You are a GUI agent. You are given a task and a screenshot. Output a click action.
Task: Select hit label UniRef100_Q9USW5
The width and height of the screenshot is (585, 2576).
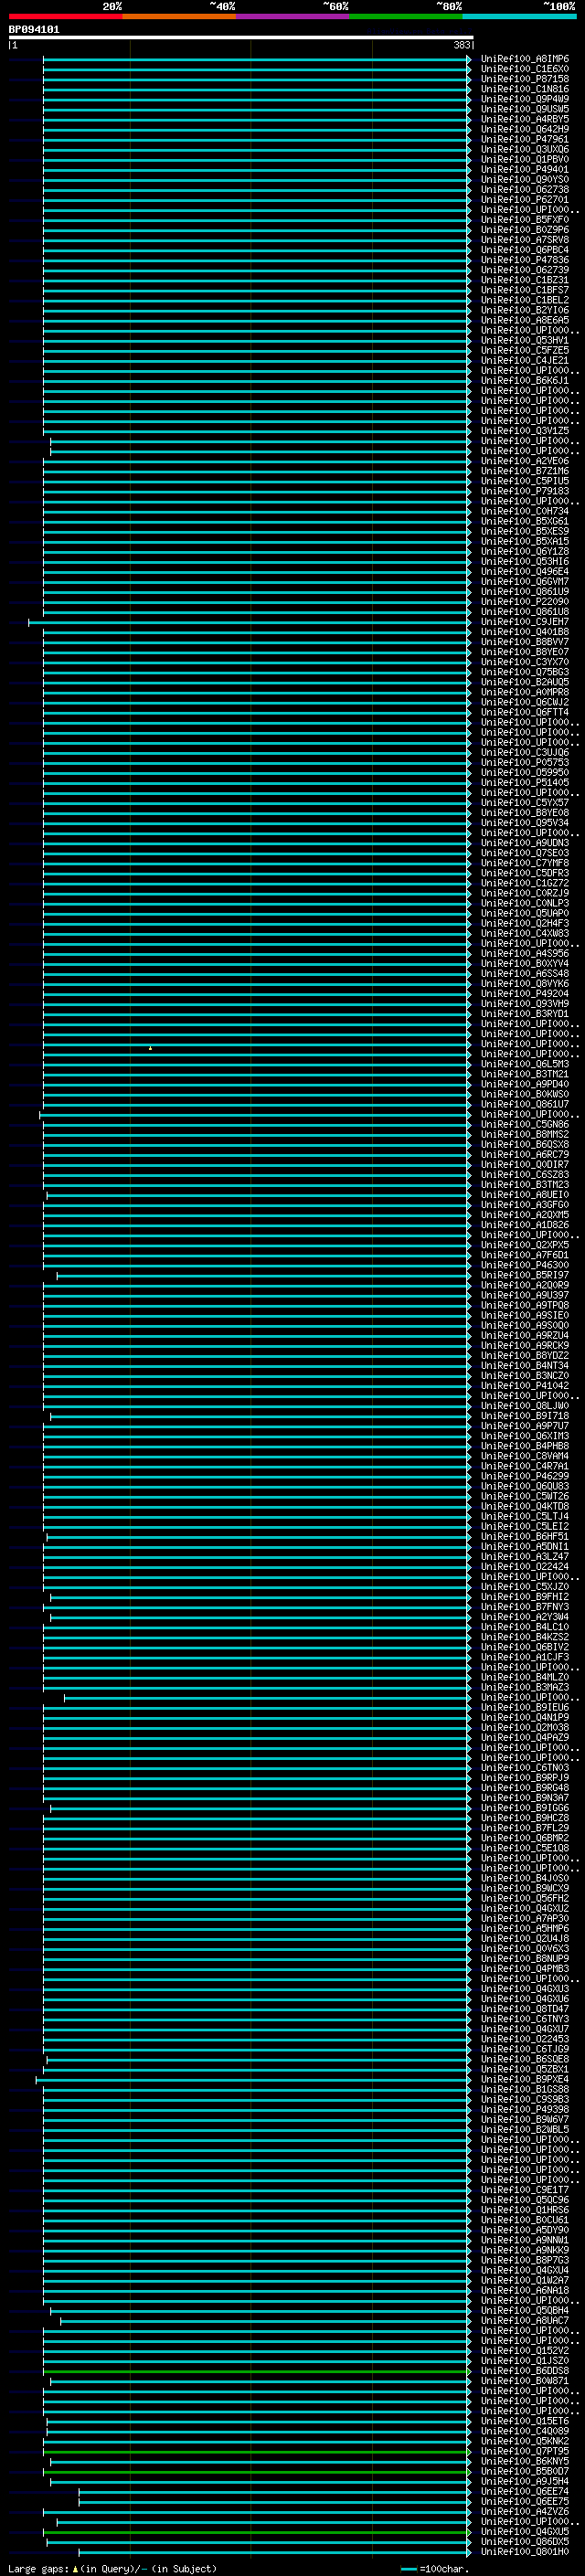(x=524, y=110)
